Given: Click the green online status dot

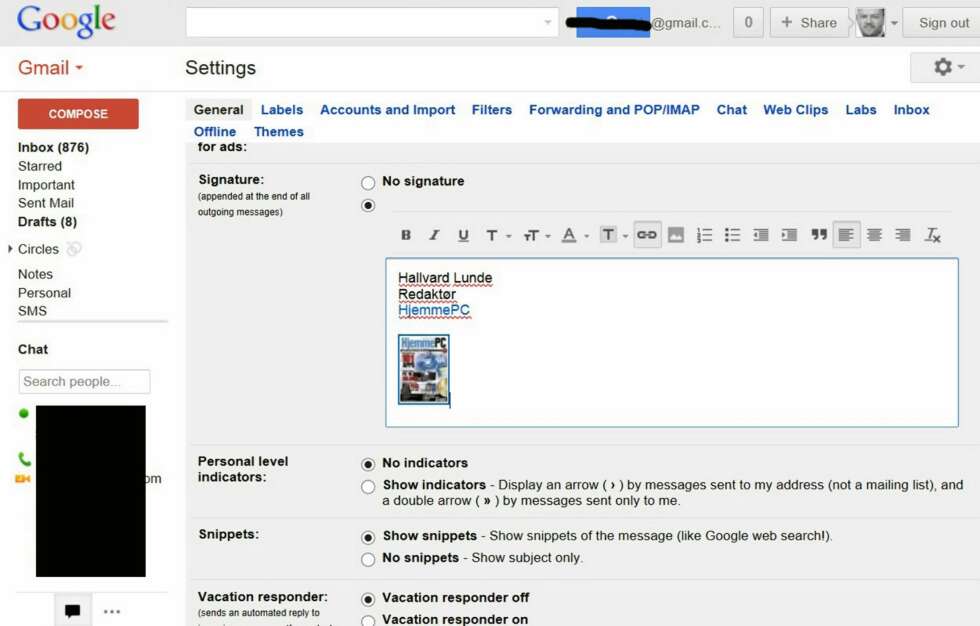Looking at the screenshot, I should coord(24,413).
